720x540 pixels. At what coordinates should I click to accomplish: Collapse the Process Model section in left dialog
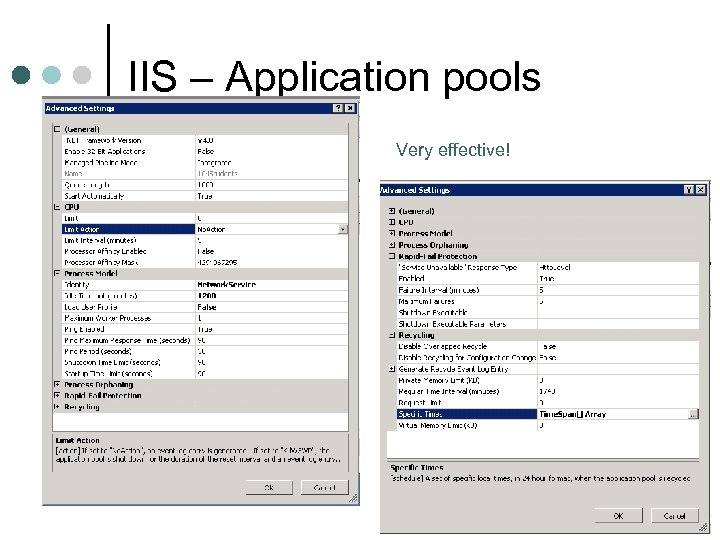(57, 273)
